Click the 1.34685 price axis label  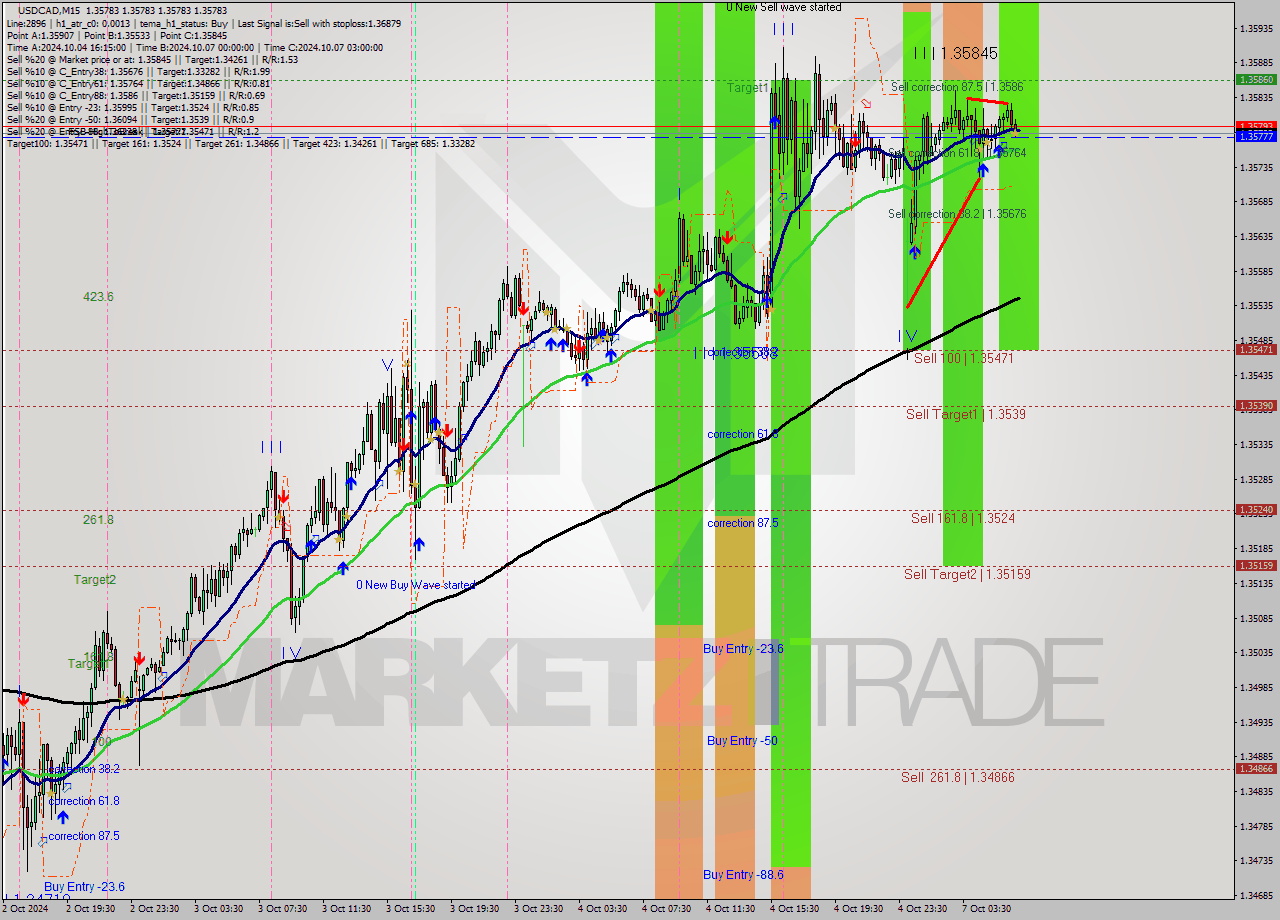(x=1256, y=895)
